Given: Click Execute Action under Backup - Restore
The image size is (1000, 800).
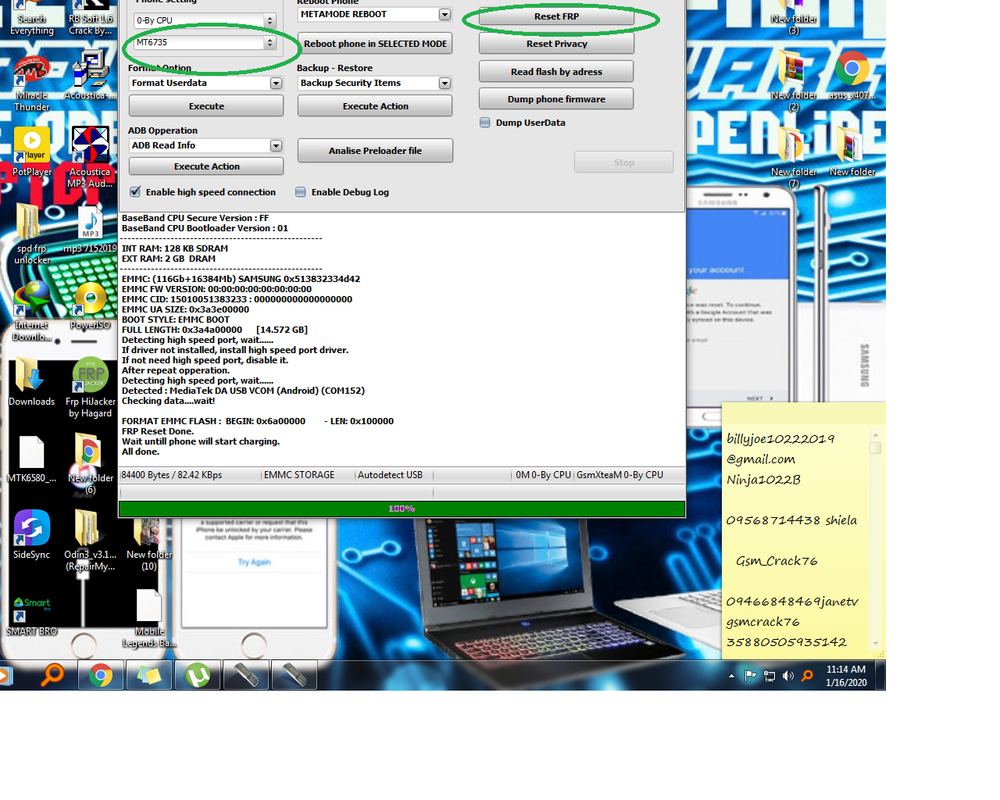Looking at the screenshot, I should 374,106.
